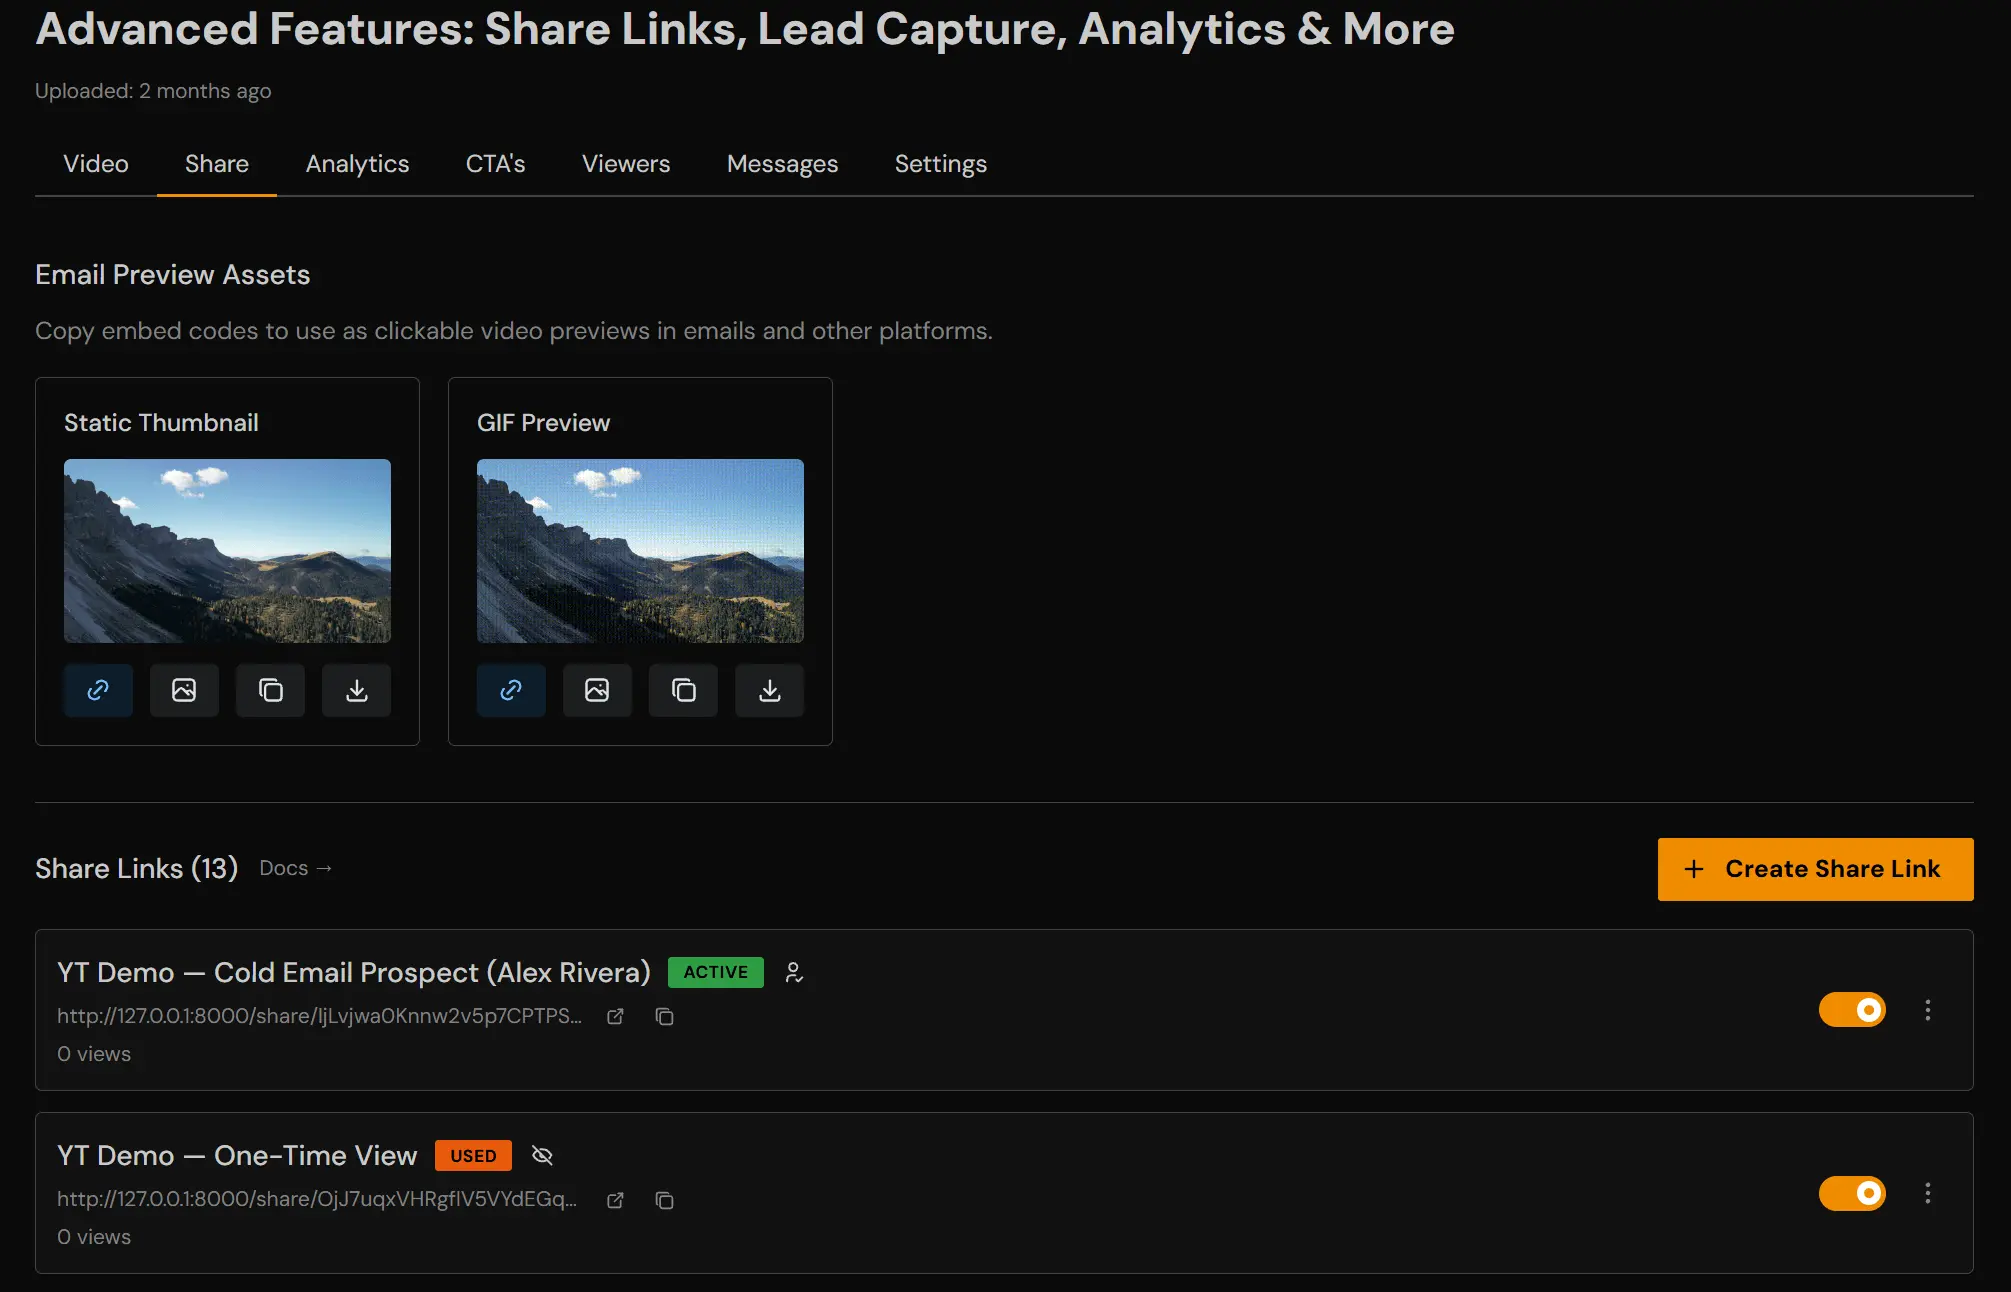
Task: Open the Settings tab
Action: click(x=941, y=164)
